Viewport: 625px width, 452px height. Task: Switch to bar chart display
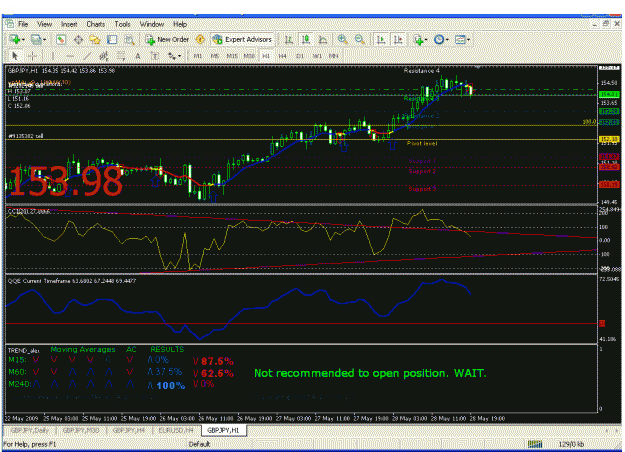pyautogui.click(x=289, y=39)
